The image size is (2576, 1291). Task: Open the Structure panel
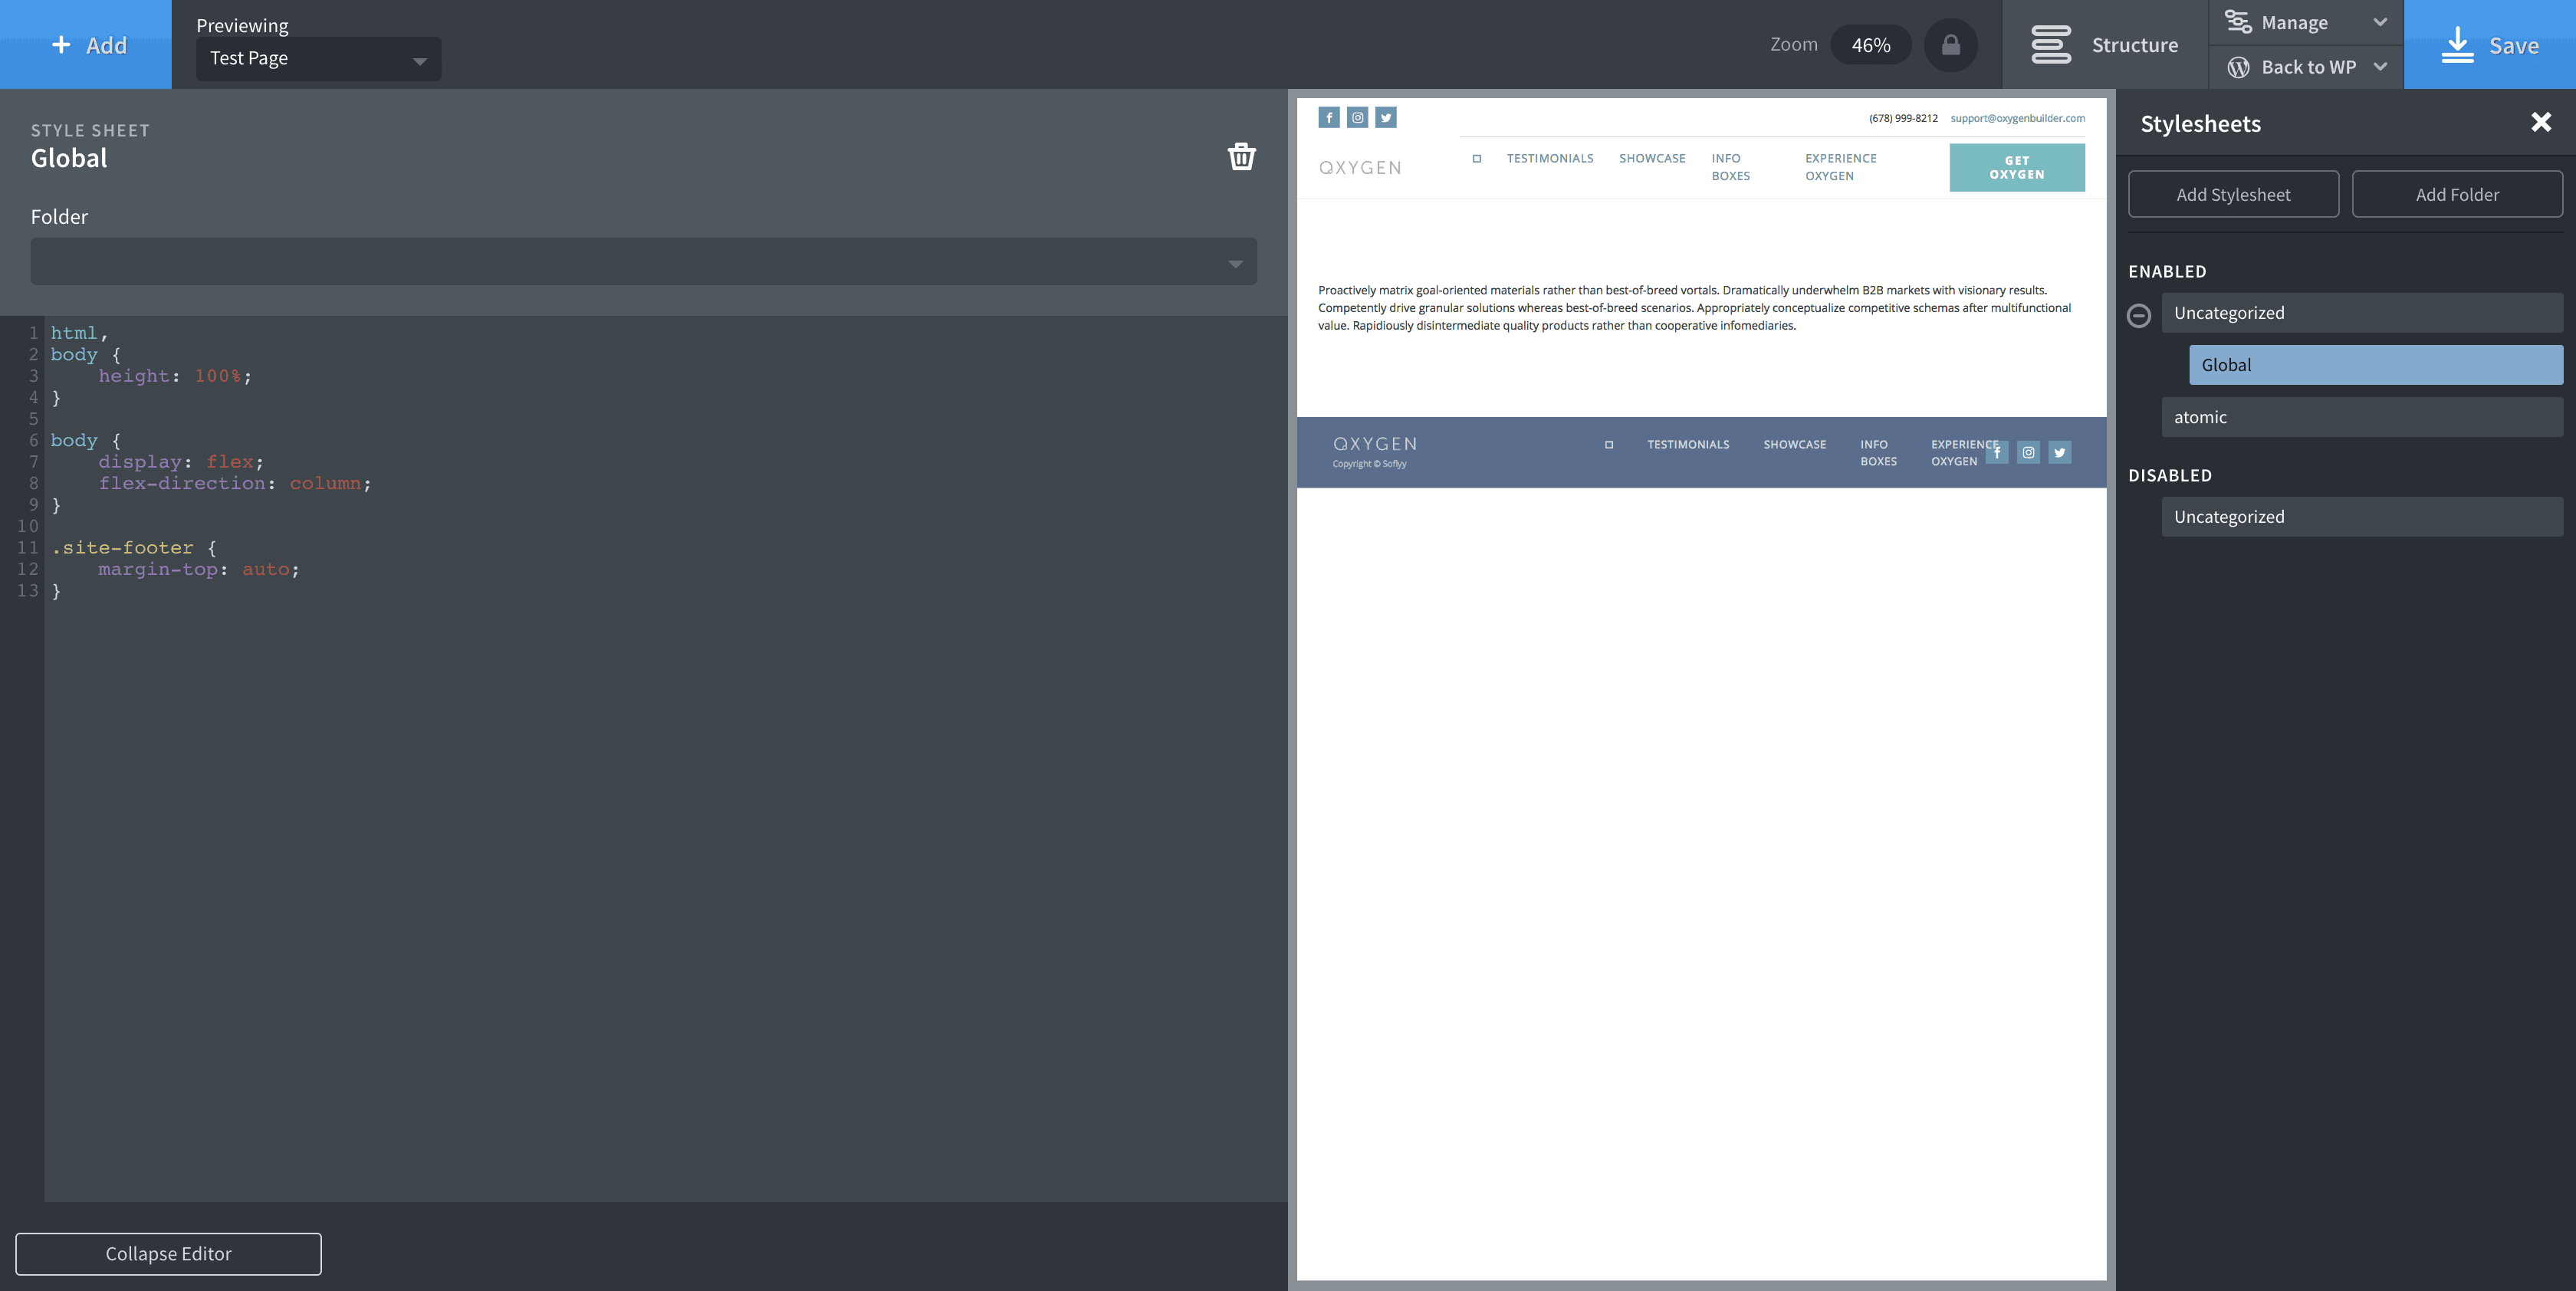2104,45
